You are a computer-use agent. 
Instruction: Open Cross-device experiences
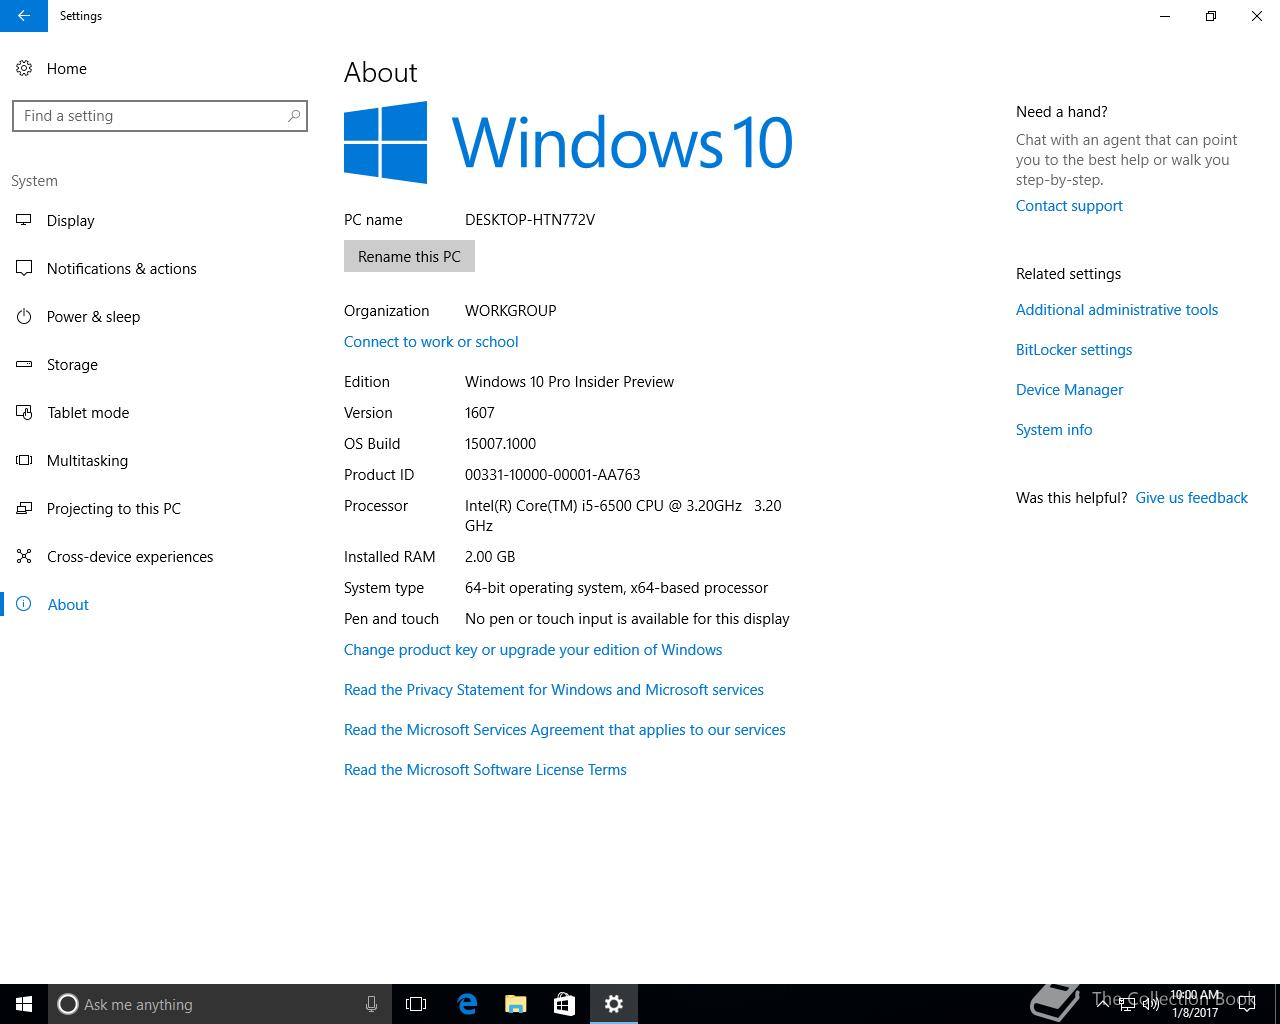(x=130, y=556)
